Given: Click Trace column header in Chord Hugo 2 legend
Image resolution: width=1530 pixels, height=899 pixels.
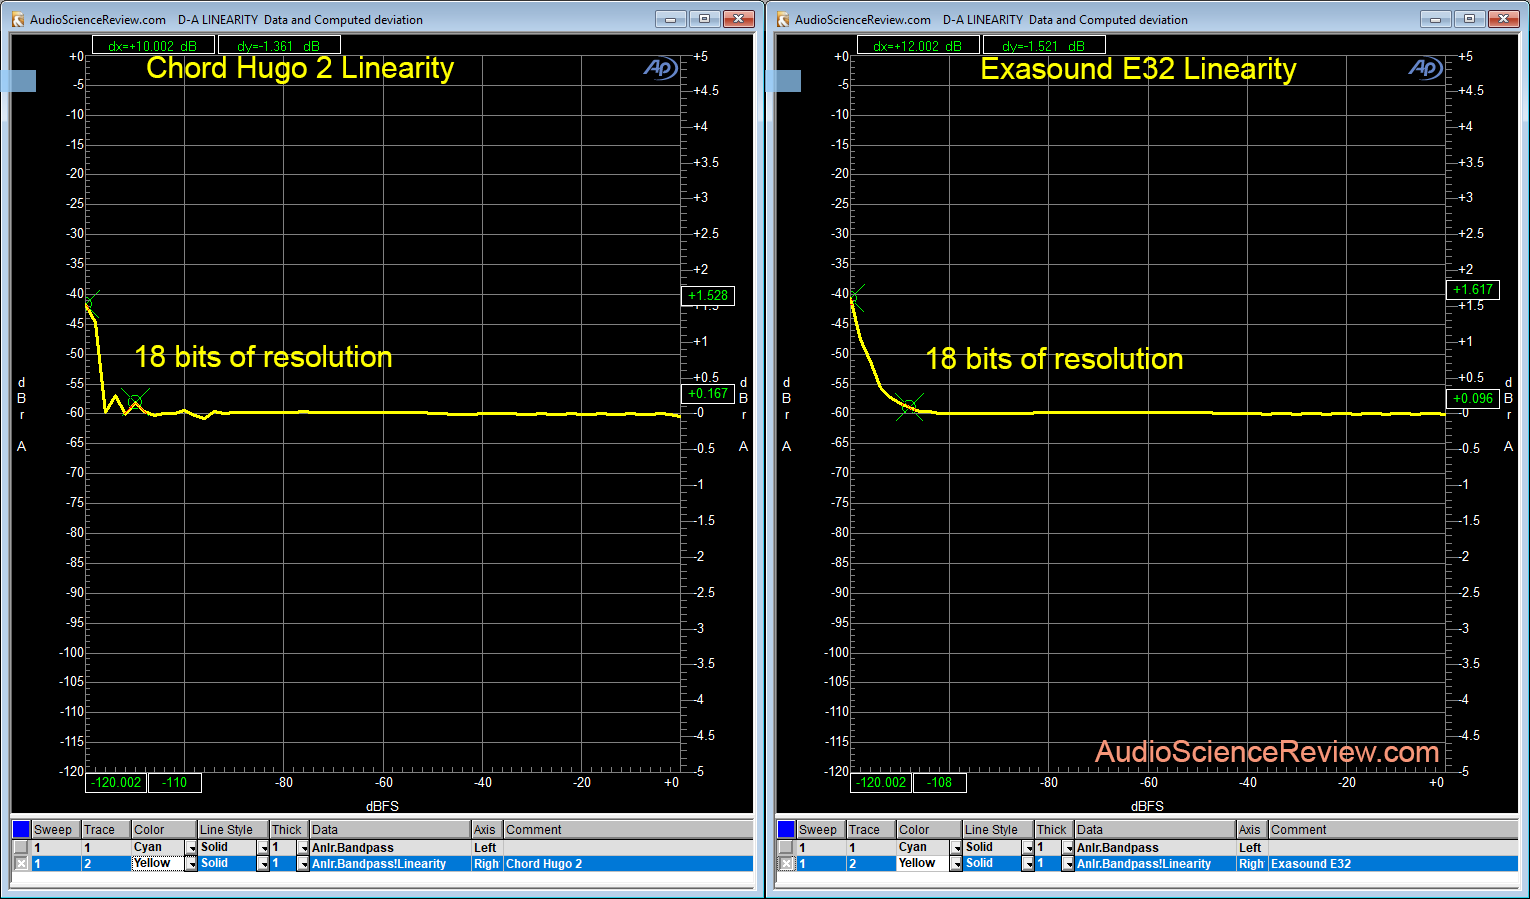Looking at the screenshot, I should click(x=106, y=829).
